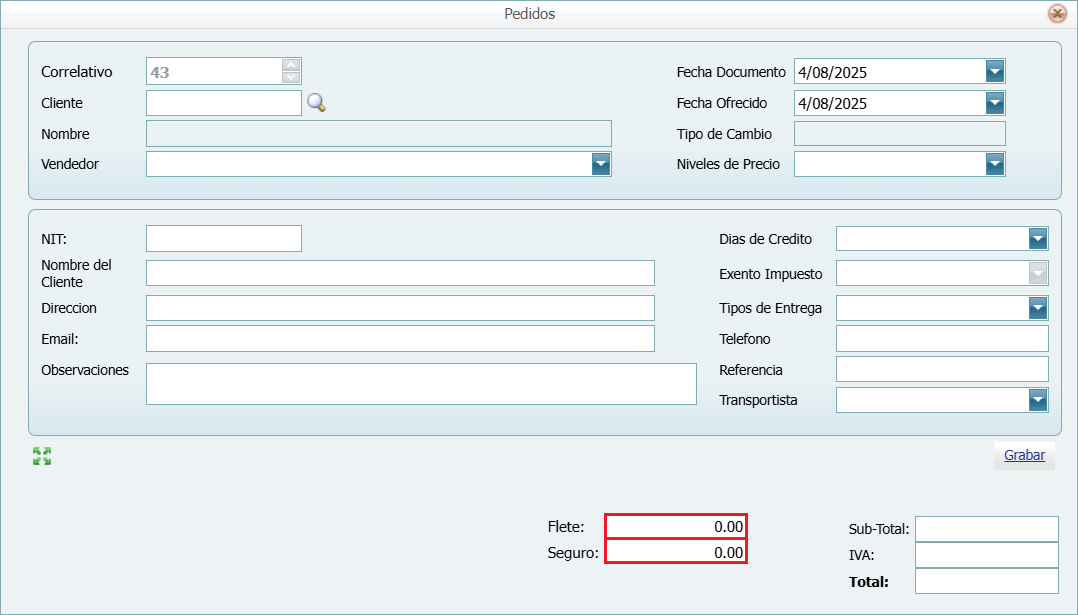Expand the Tipos de Entrega dropdown

click(1037, 308)
